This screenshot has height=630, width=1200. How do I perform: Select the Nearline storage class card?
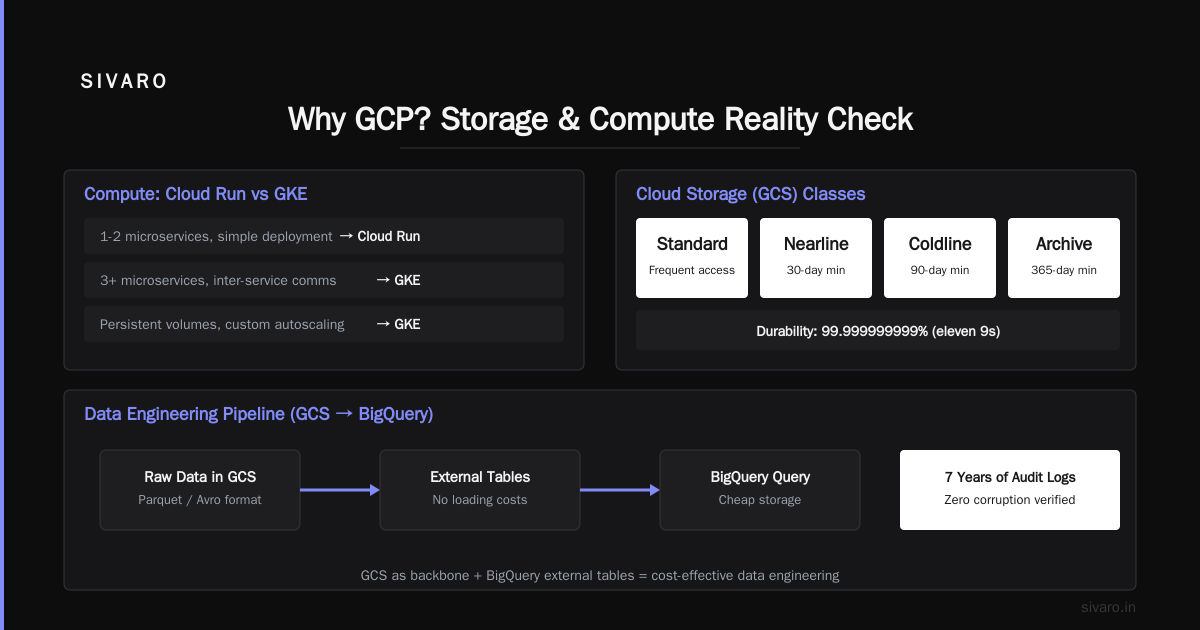816,258
